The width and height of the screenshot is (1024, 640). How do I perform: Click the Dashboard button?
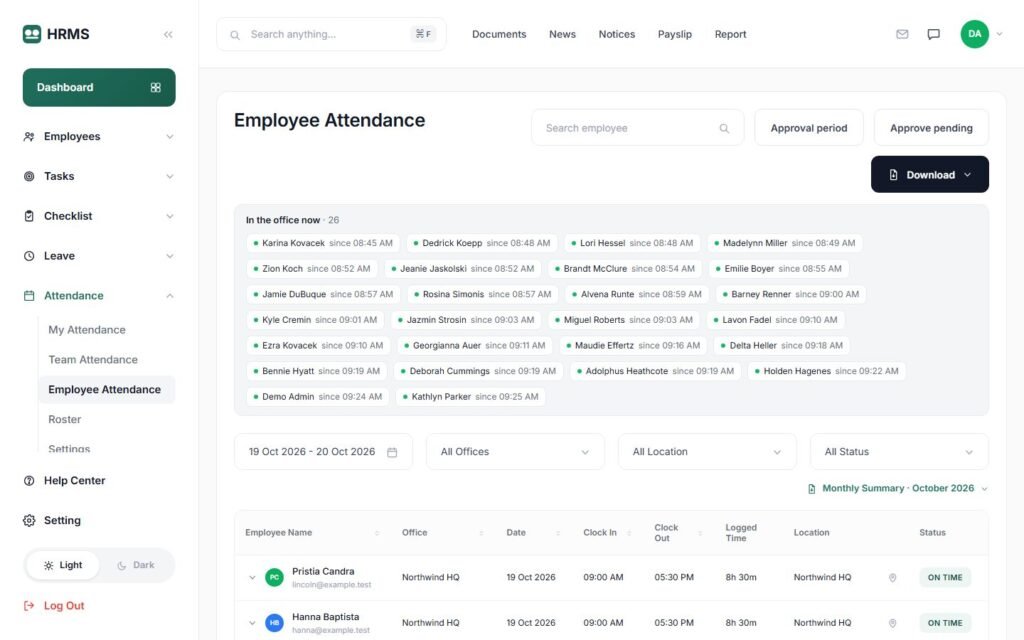pos(99,88)
